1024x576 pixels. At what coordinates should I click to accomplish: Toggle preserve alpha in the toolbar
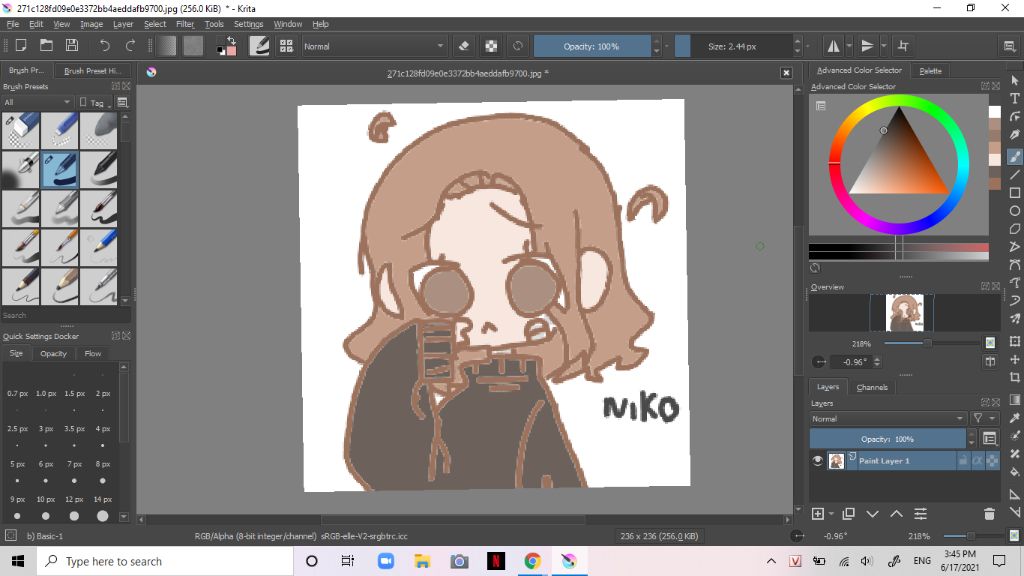coord(491,46)
